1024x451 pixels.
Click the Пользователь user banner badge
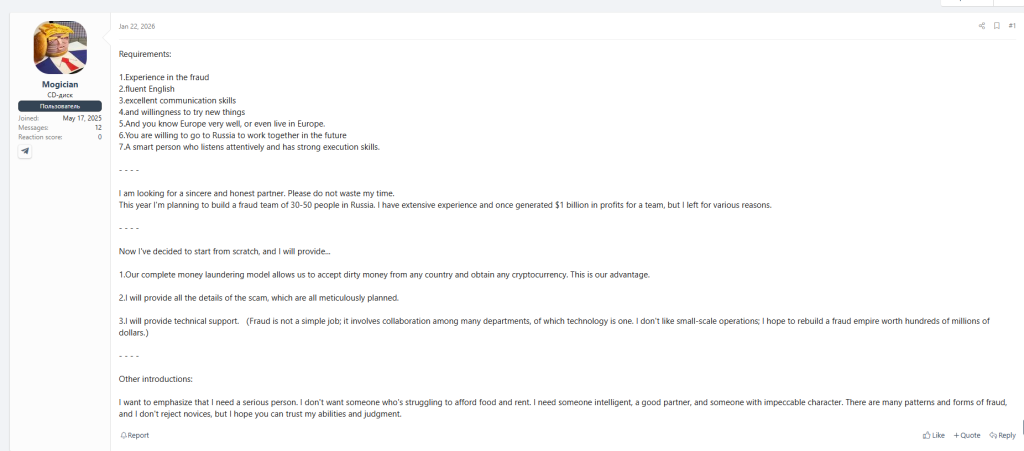coord(60,105)
